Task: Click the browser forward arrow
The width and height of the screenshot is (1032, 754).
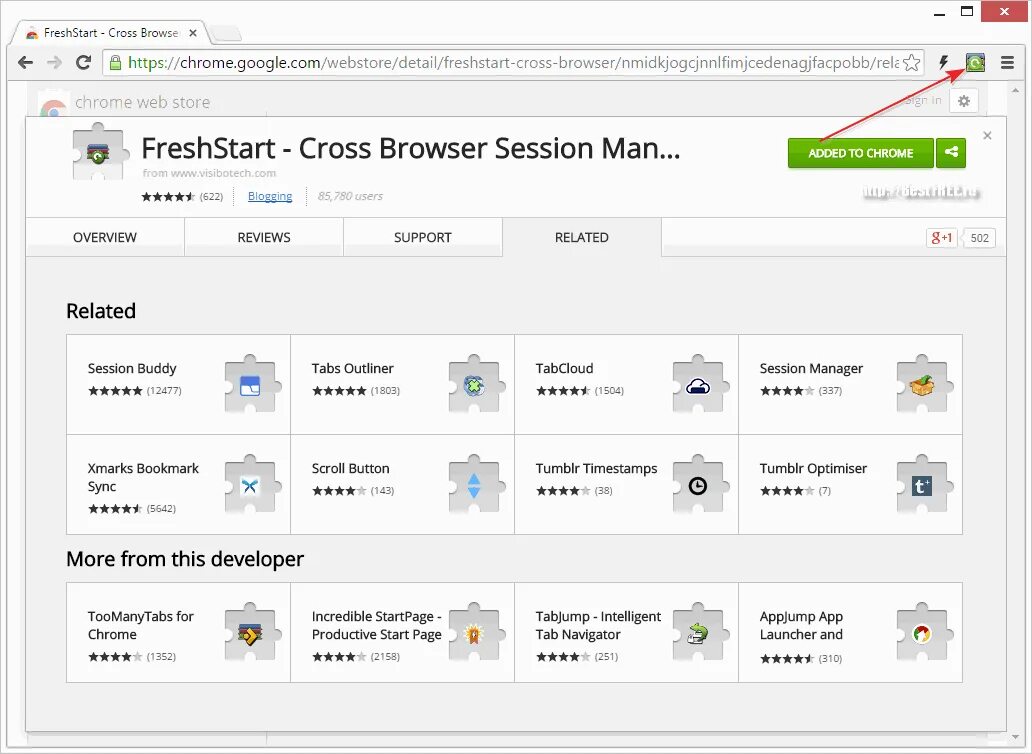Action: pos(55,63)
